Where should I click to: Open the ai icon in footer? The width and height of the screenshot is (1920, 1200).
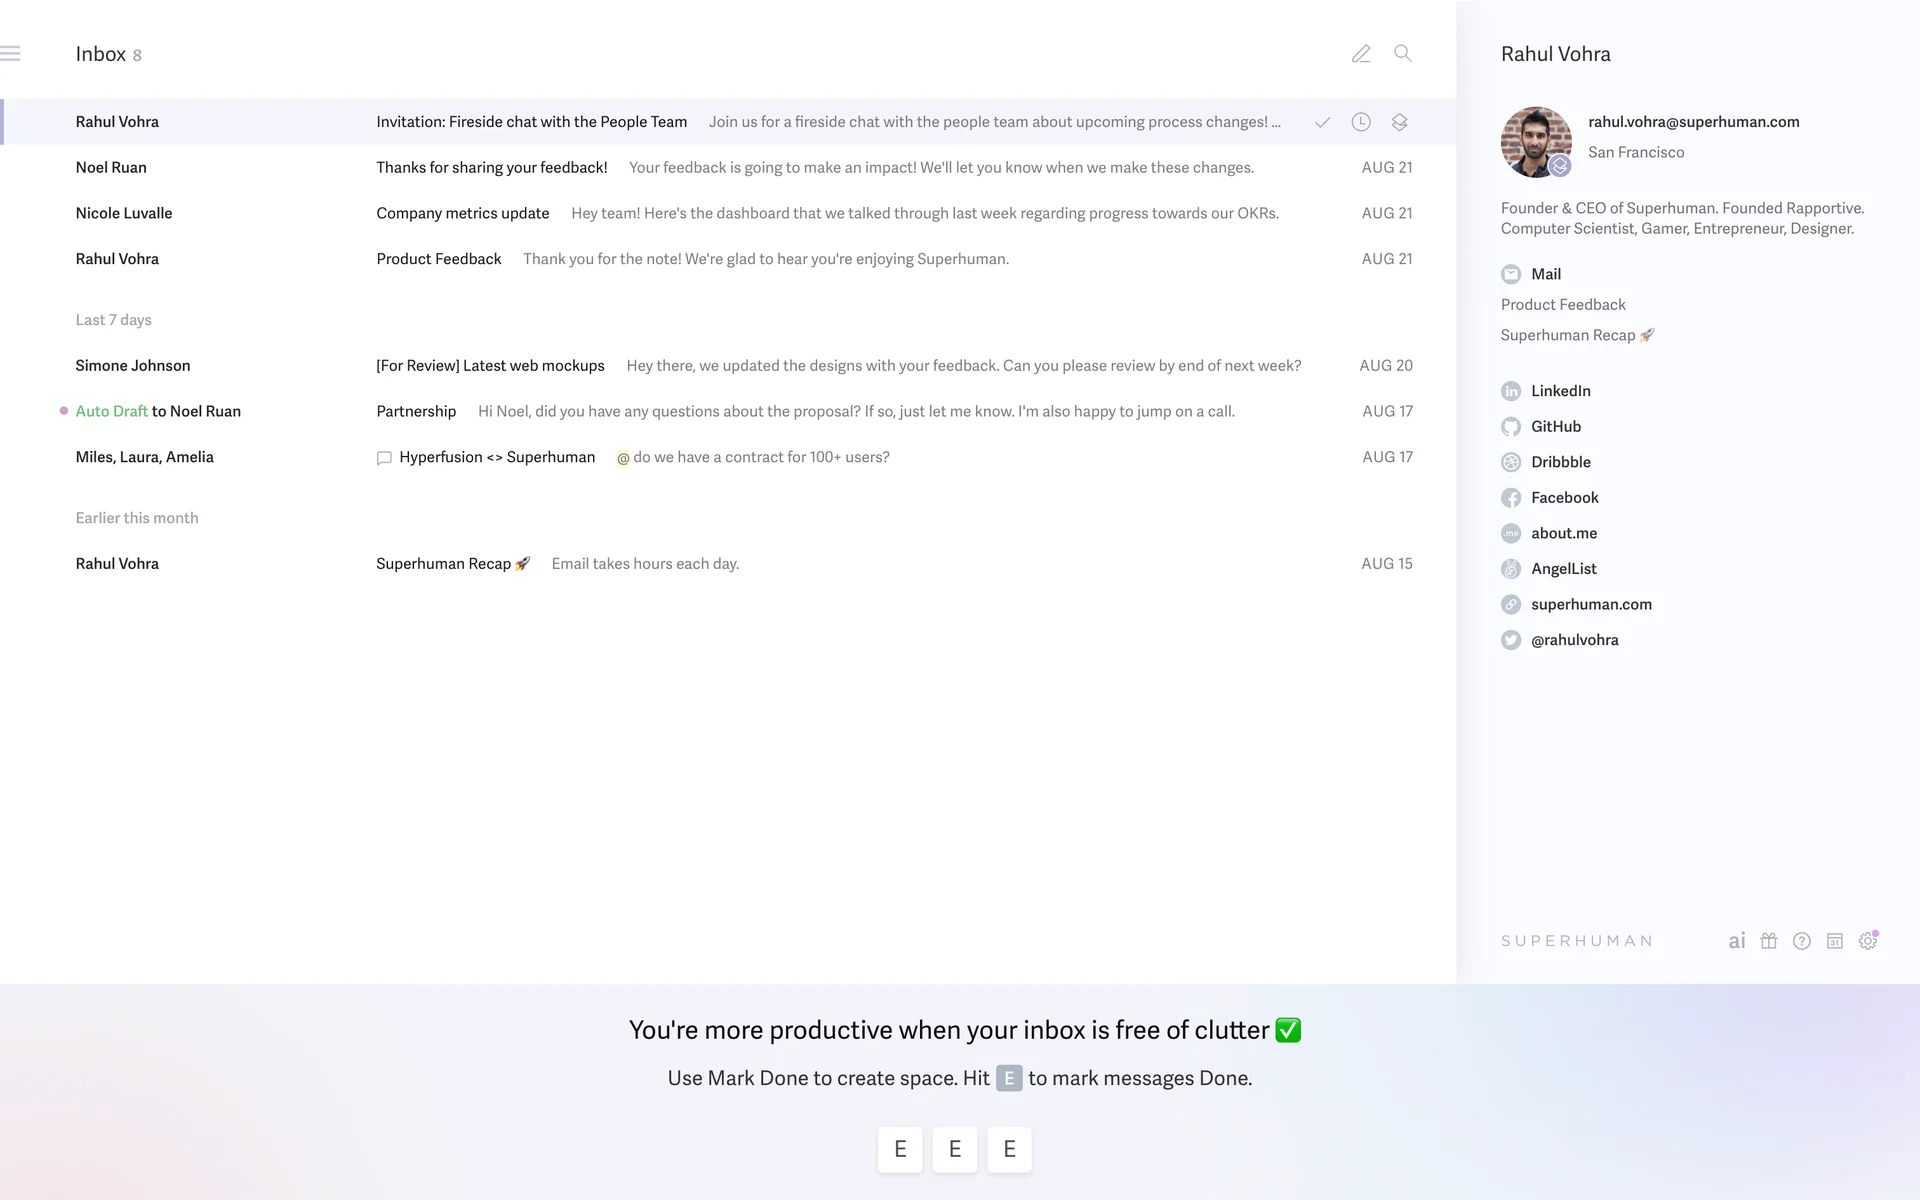pyautogui.click(x=1737, y=941)
